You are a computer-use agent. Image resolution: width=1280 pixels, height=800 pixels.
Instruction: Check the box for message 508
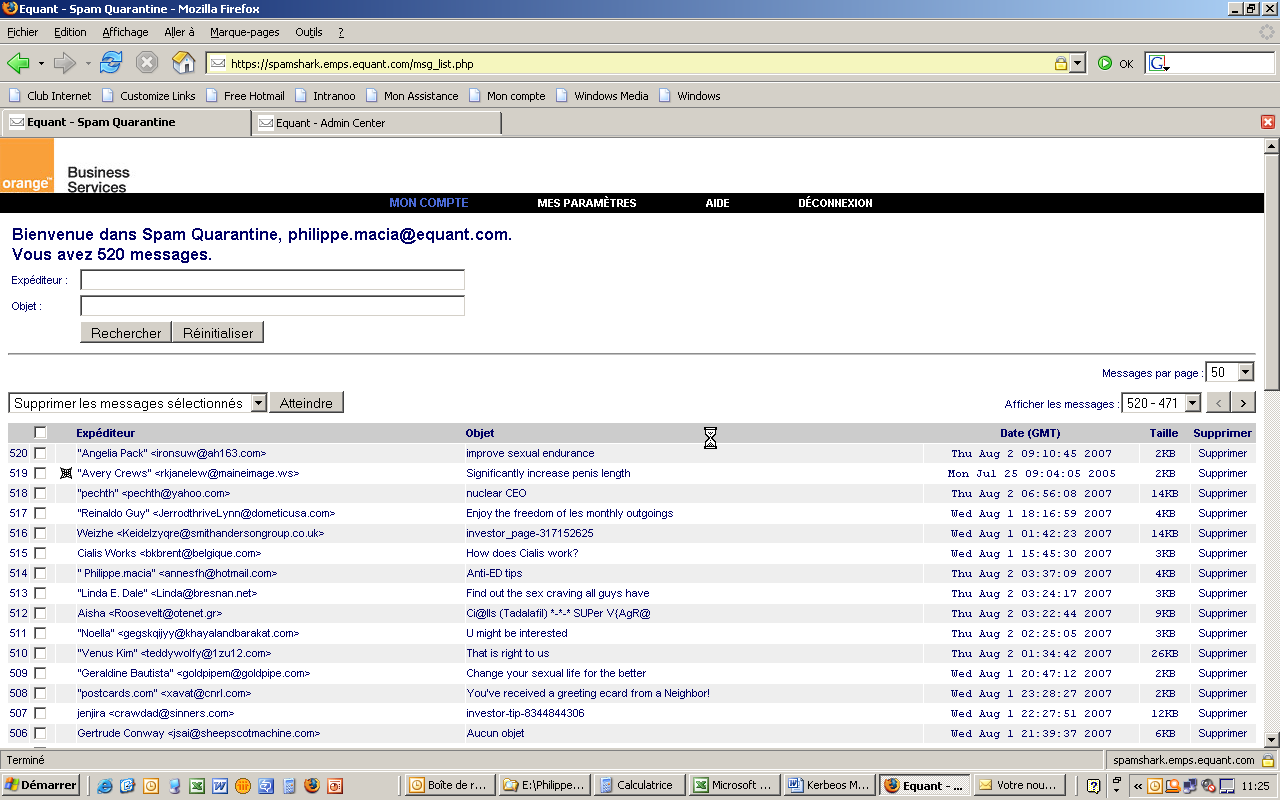(x=40, y=693)
